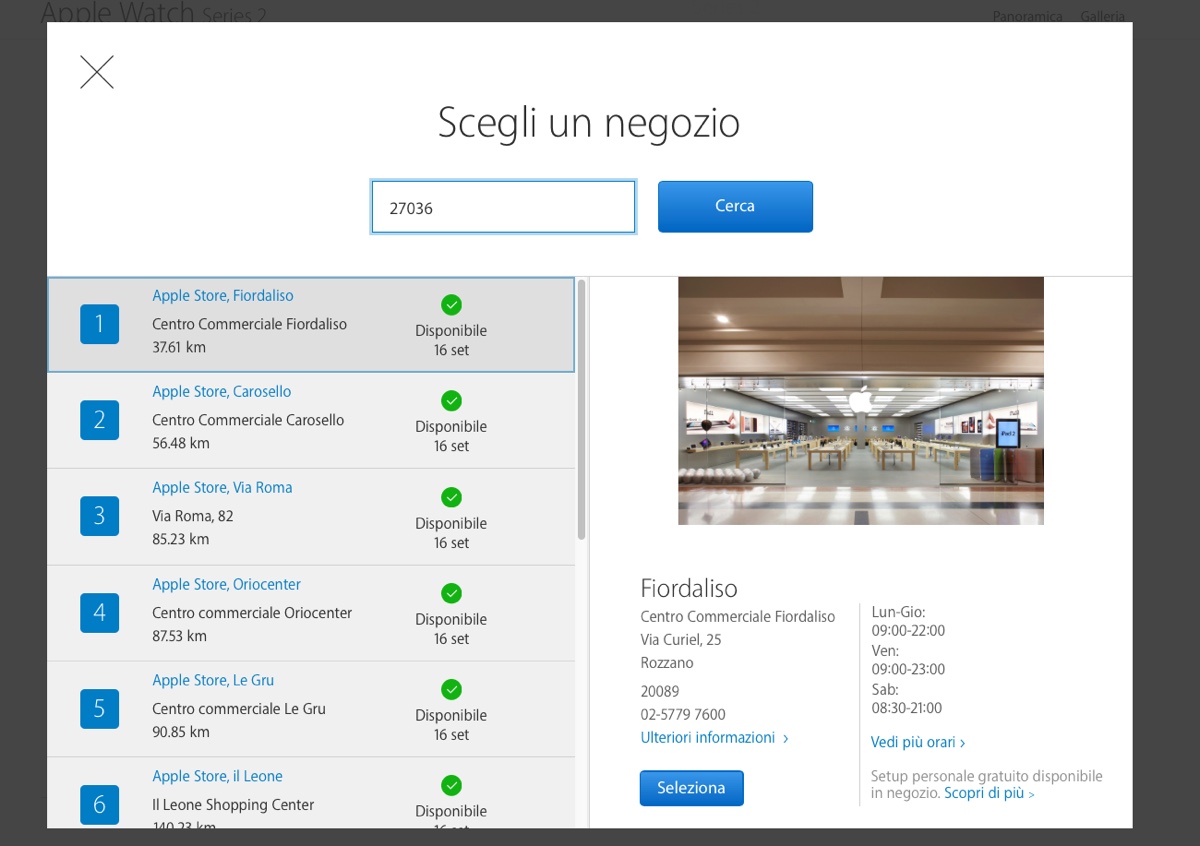Click the distance text 37.61 km
Image resolution: width=1200 pixels, height=846 pixels.
(x=179, y=347)
